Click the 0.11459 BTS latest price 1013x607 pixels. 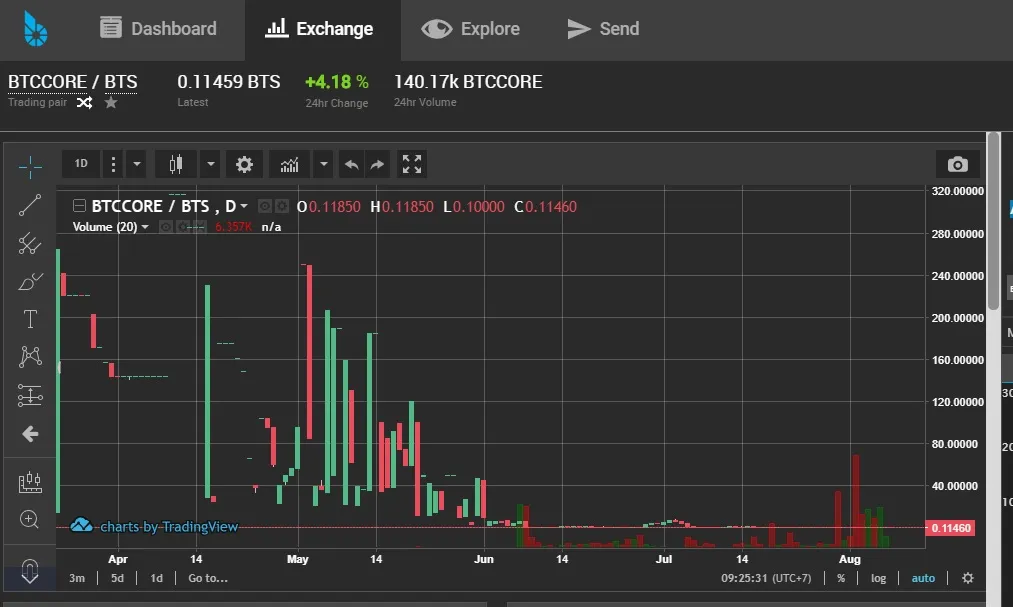(229, 82)
